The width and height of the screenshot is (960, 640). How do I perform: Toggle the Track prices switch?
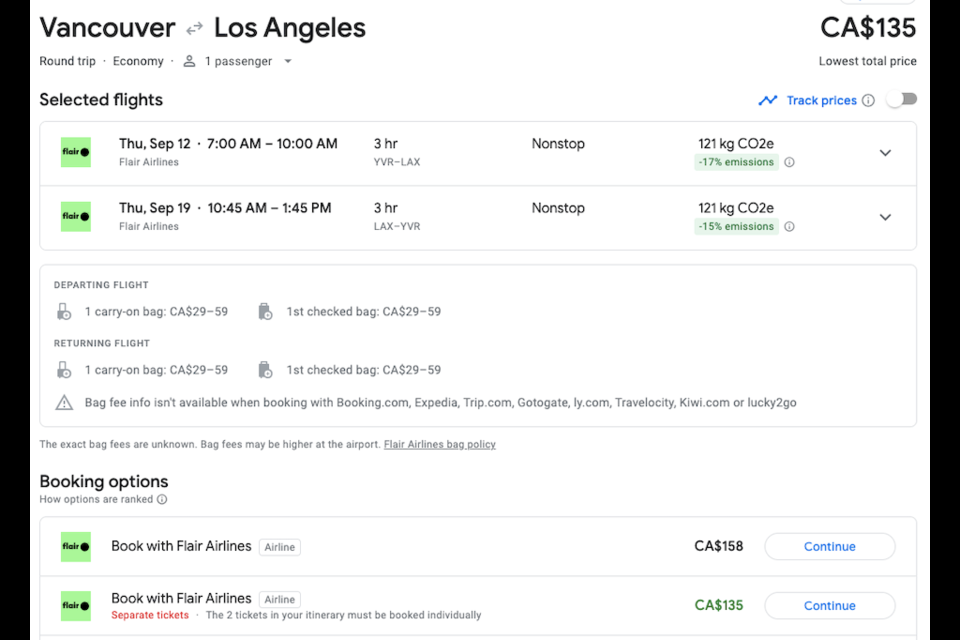[x=901, y=99]
